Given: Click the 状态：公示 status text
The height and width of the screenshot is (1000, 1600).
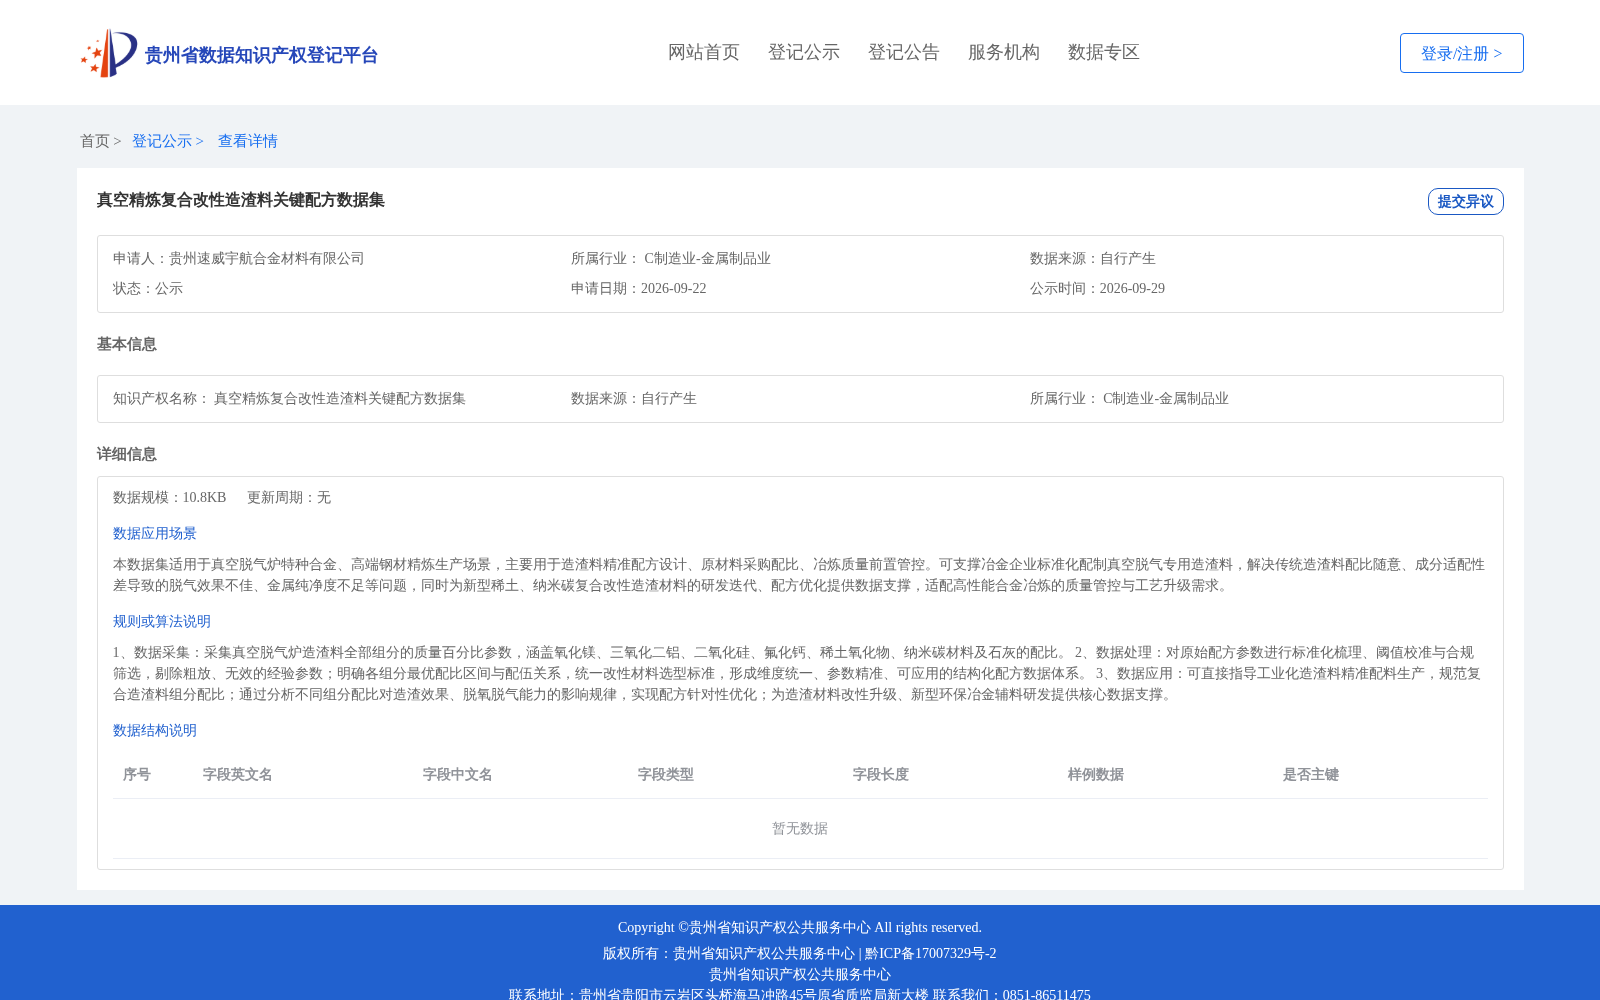Looking at the screenshot, I should pyautogui.click(x=148, y=288).
